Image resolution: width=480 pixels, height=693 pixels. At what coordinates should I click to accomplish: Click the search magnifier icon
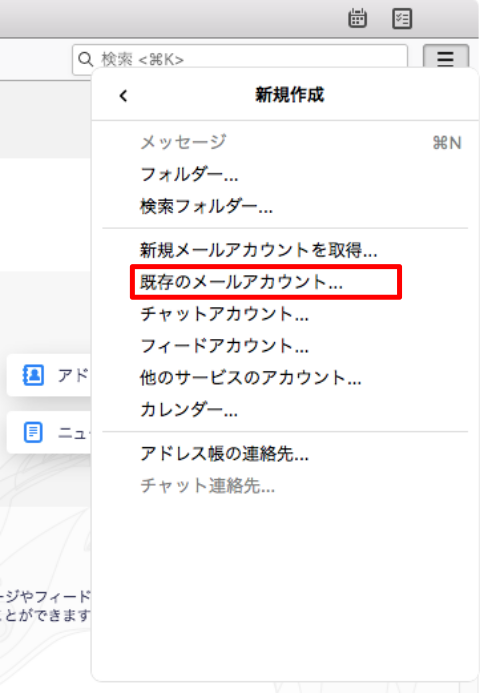point(85,59)
